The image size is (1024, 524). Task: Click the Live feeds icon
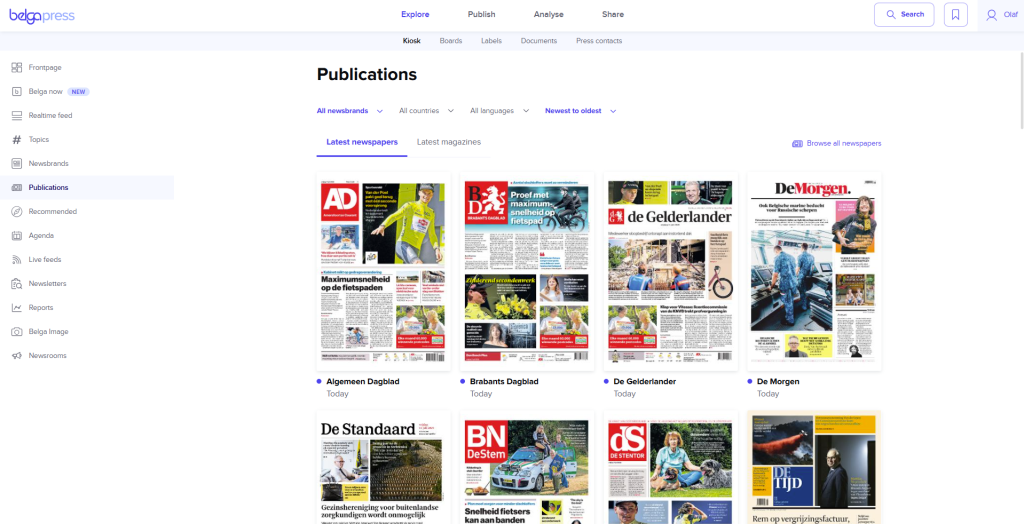click(17, 260)
